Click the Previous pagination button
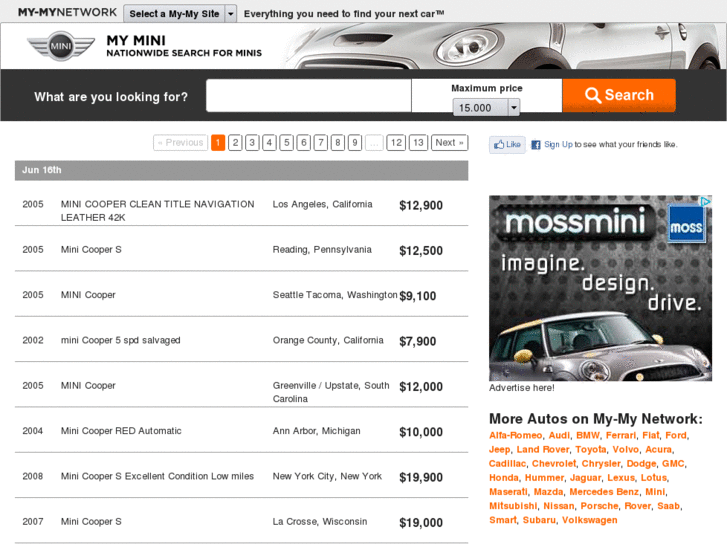This screenshot has width=727, height=545. [180, 143]
